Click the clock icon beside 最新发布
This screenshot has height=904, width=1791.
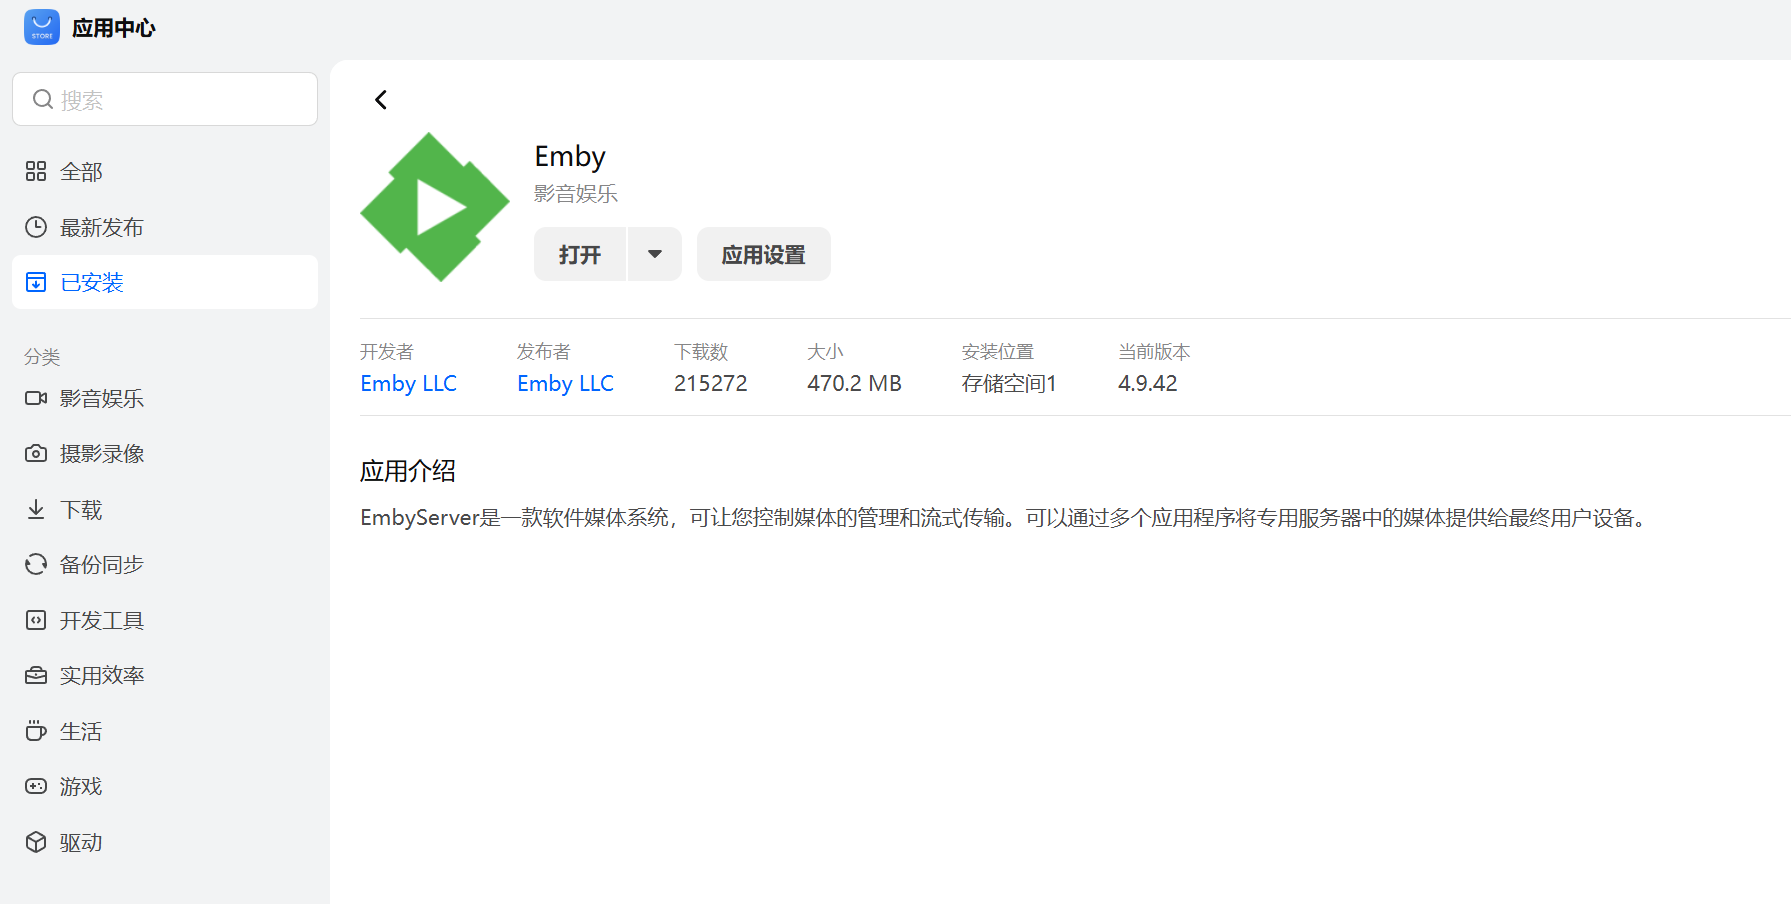click(36, 227)
